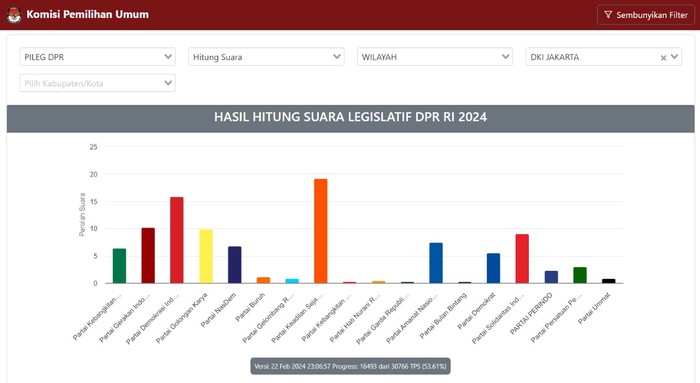Click the 'Partai Golongan Karya' axis label
The image size is (700, 383).
pos(182,318)
